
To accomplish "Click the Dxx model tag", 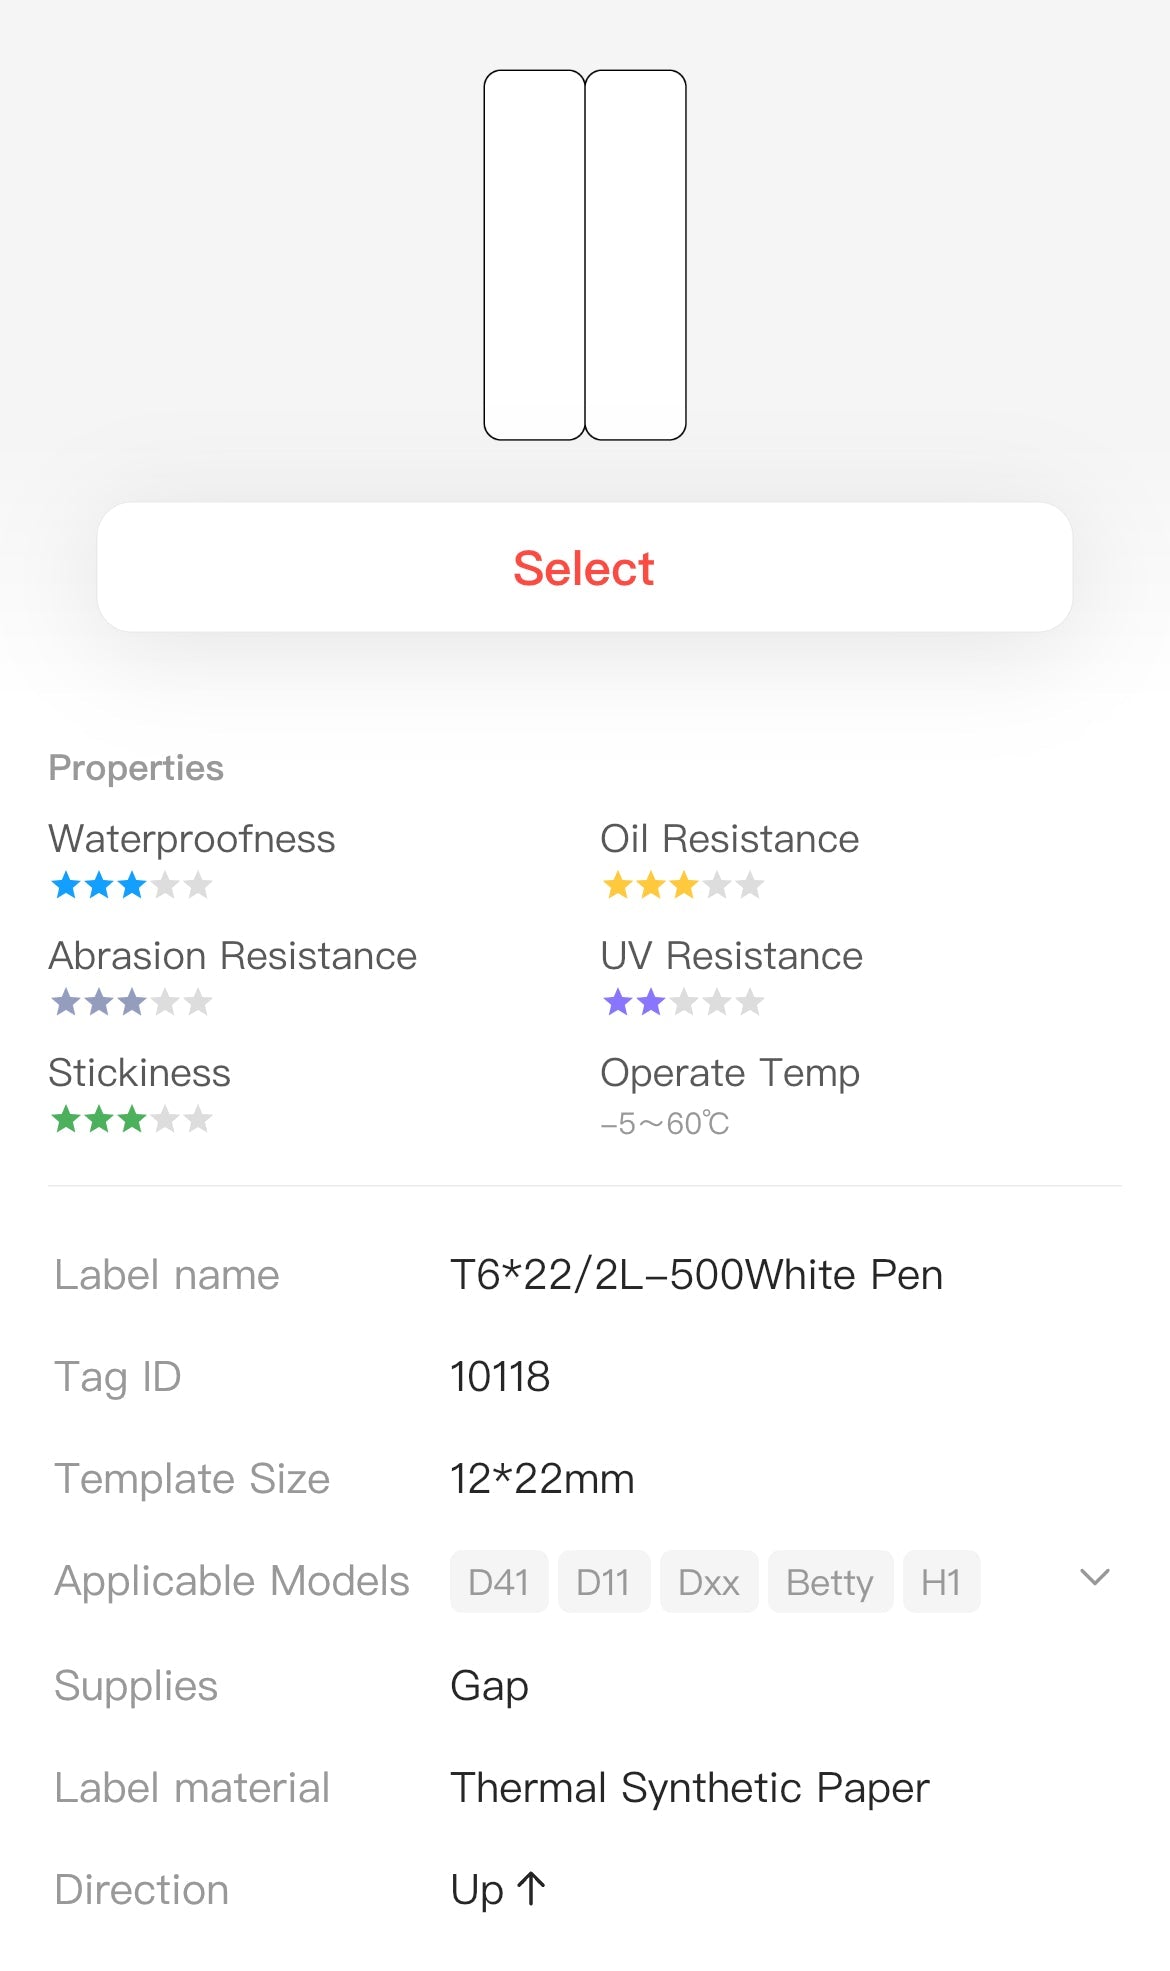I will (708, 1582).
